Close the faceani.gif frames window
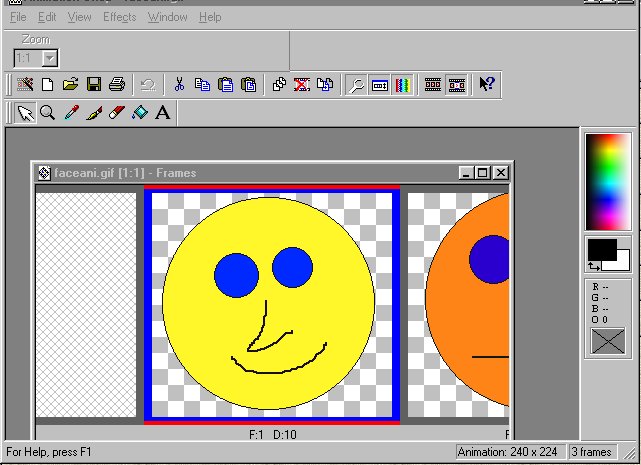641x465 pixels. 501,173
